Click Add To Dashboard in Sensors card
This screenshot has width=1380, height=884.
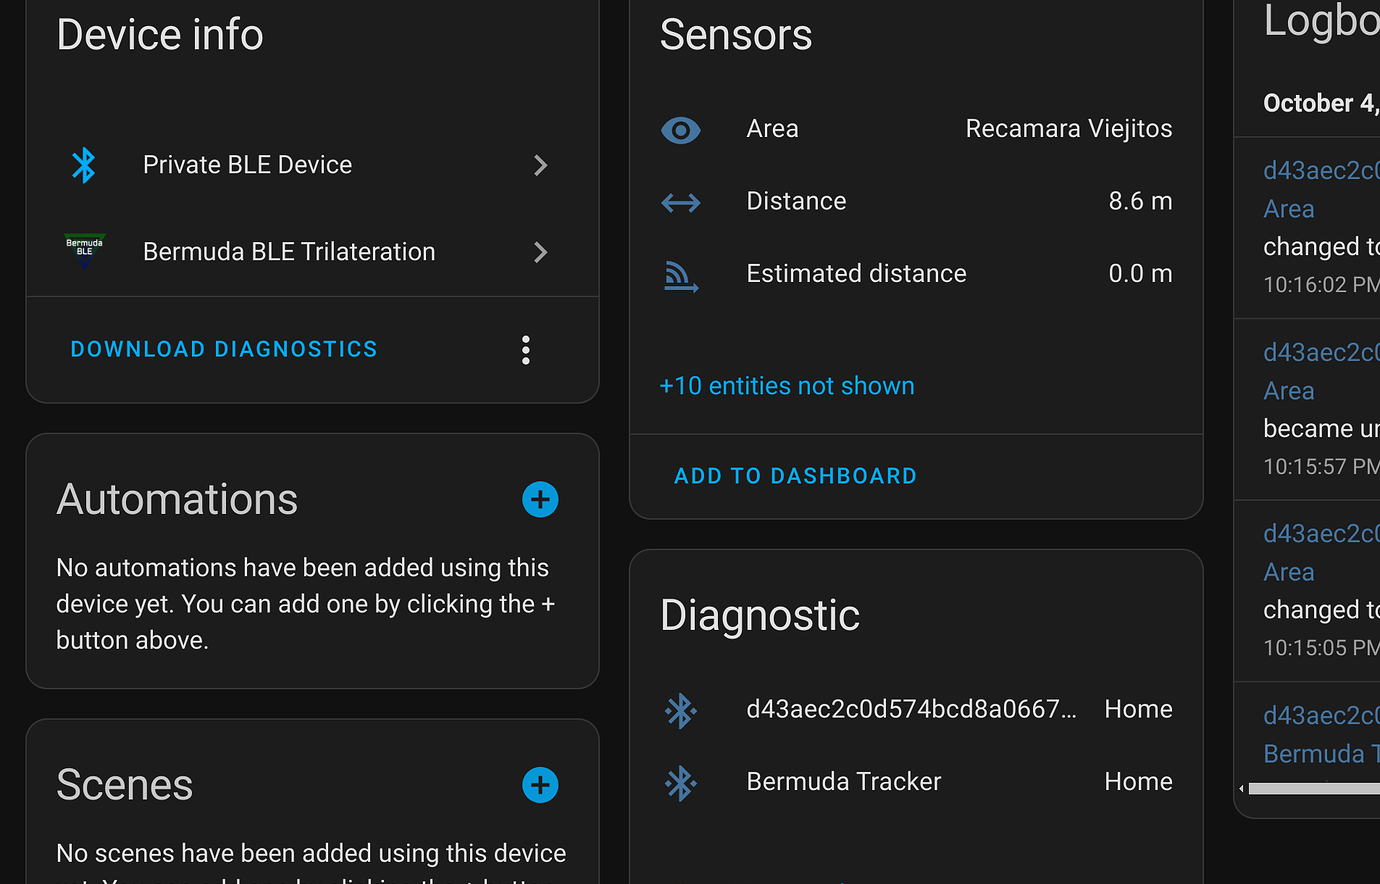[795, 475]
